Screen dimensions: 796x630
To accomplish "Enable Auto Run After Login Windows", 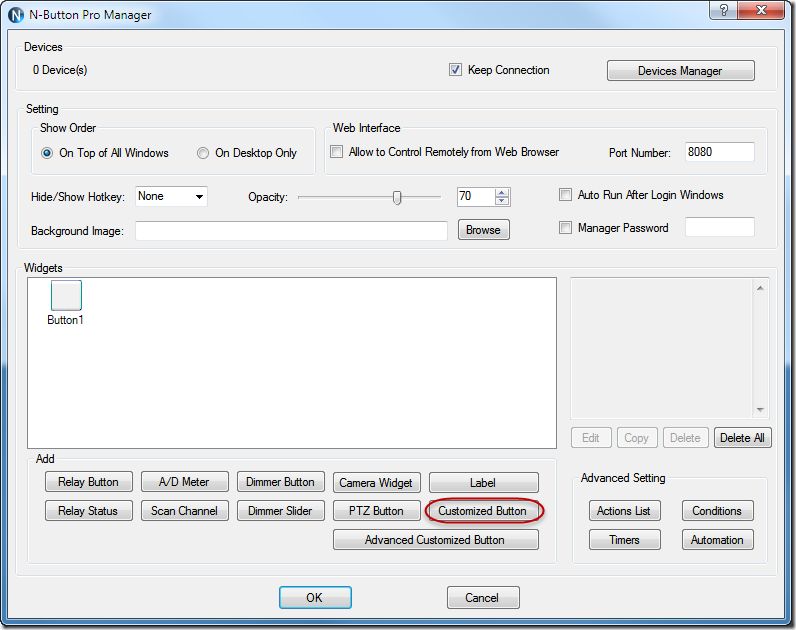I will (x=565, y=195).
